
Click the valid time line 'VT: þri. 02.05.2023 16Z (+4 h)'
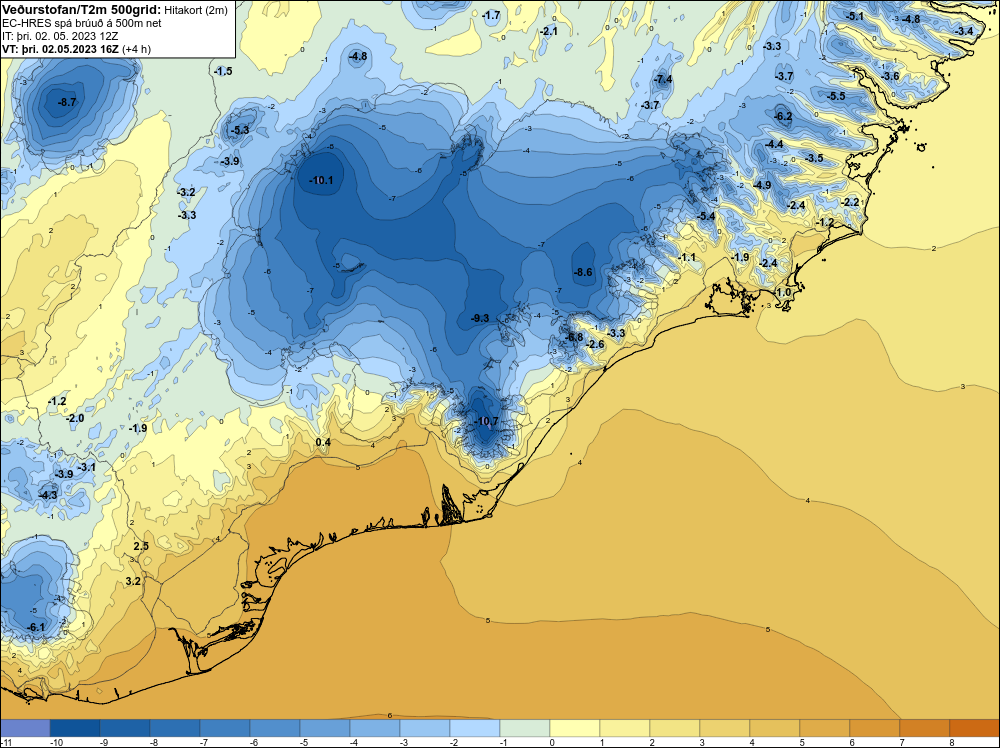point(77,48)
